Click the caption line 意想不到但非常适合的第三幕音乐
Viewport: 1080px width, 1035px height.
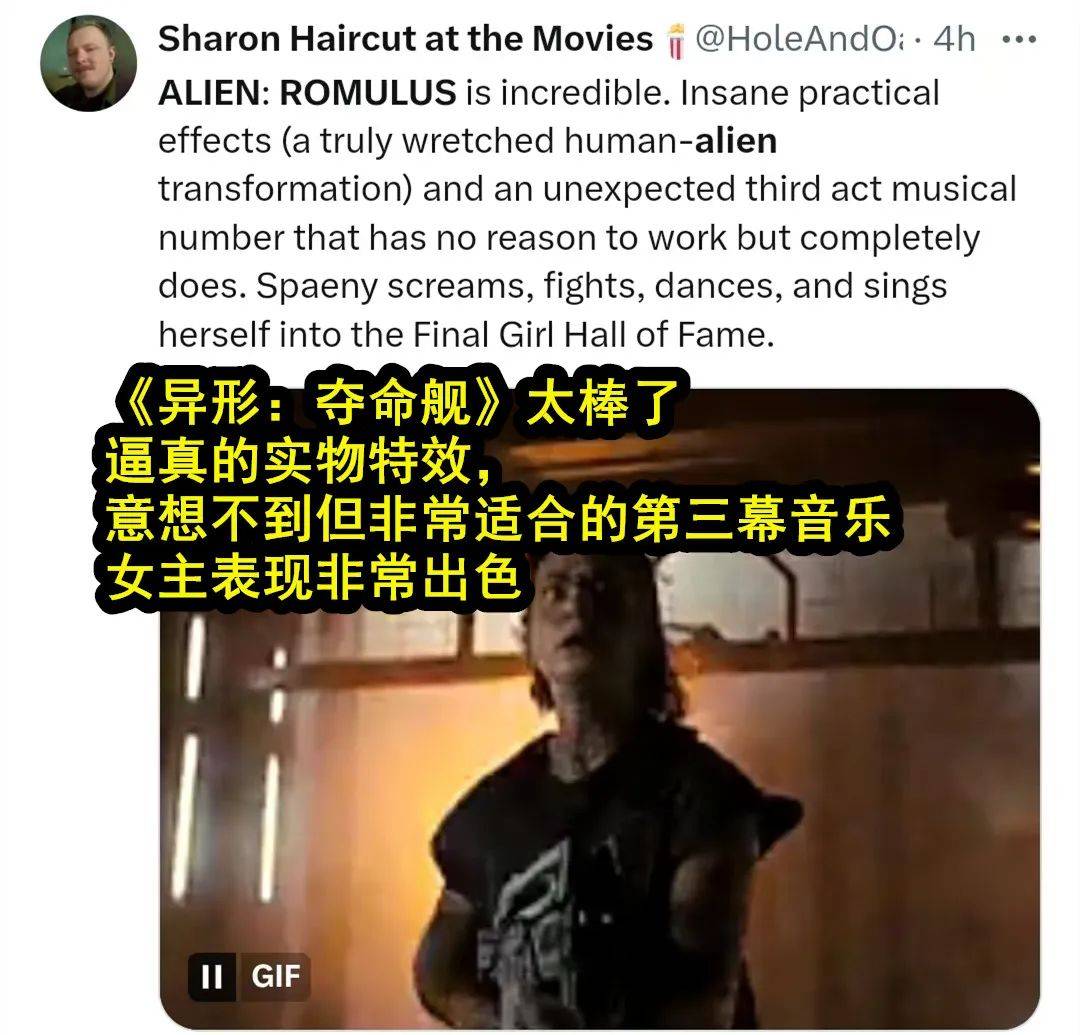pyautogui.click(x=497, y=519)
